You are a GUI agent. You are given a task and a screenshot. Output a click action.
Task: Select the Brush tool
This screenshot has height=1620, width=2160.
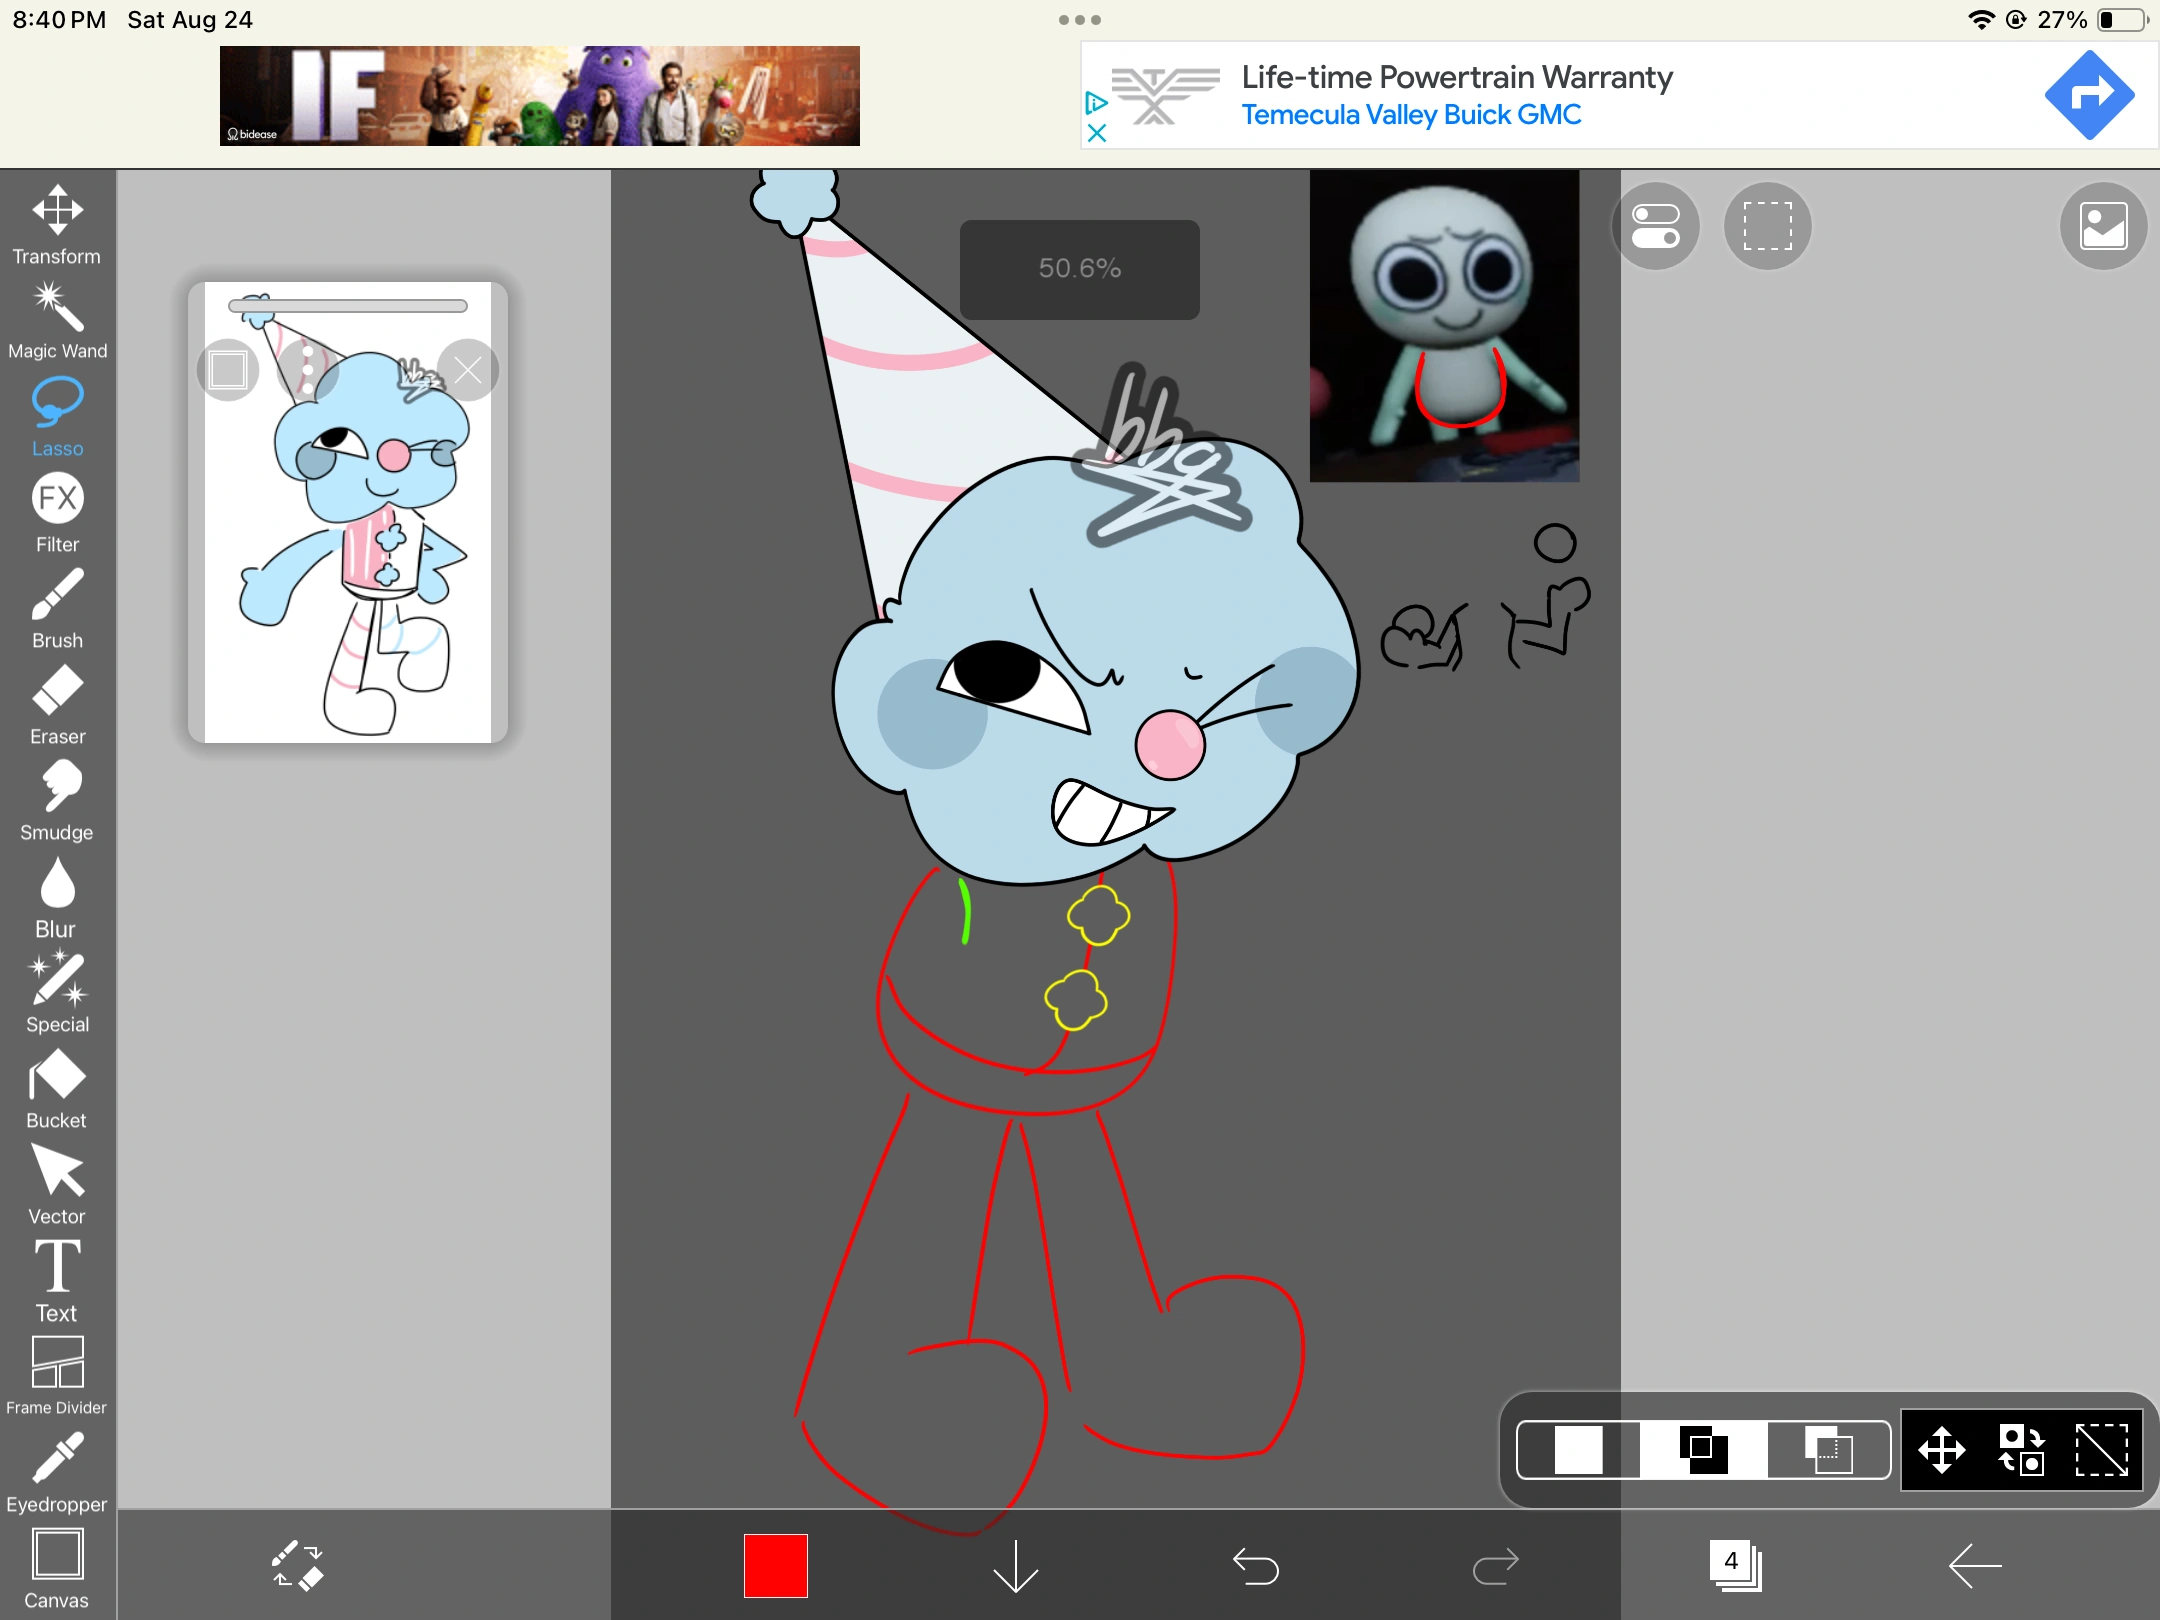tap(57, 609)
